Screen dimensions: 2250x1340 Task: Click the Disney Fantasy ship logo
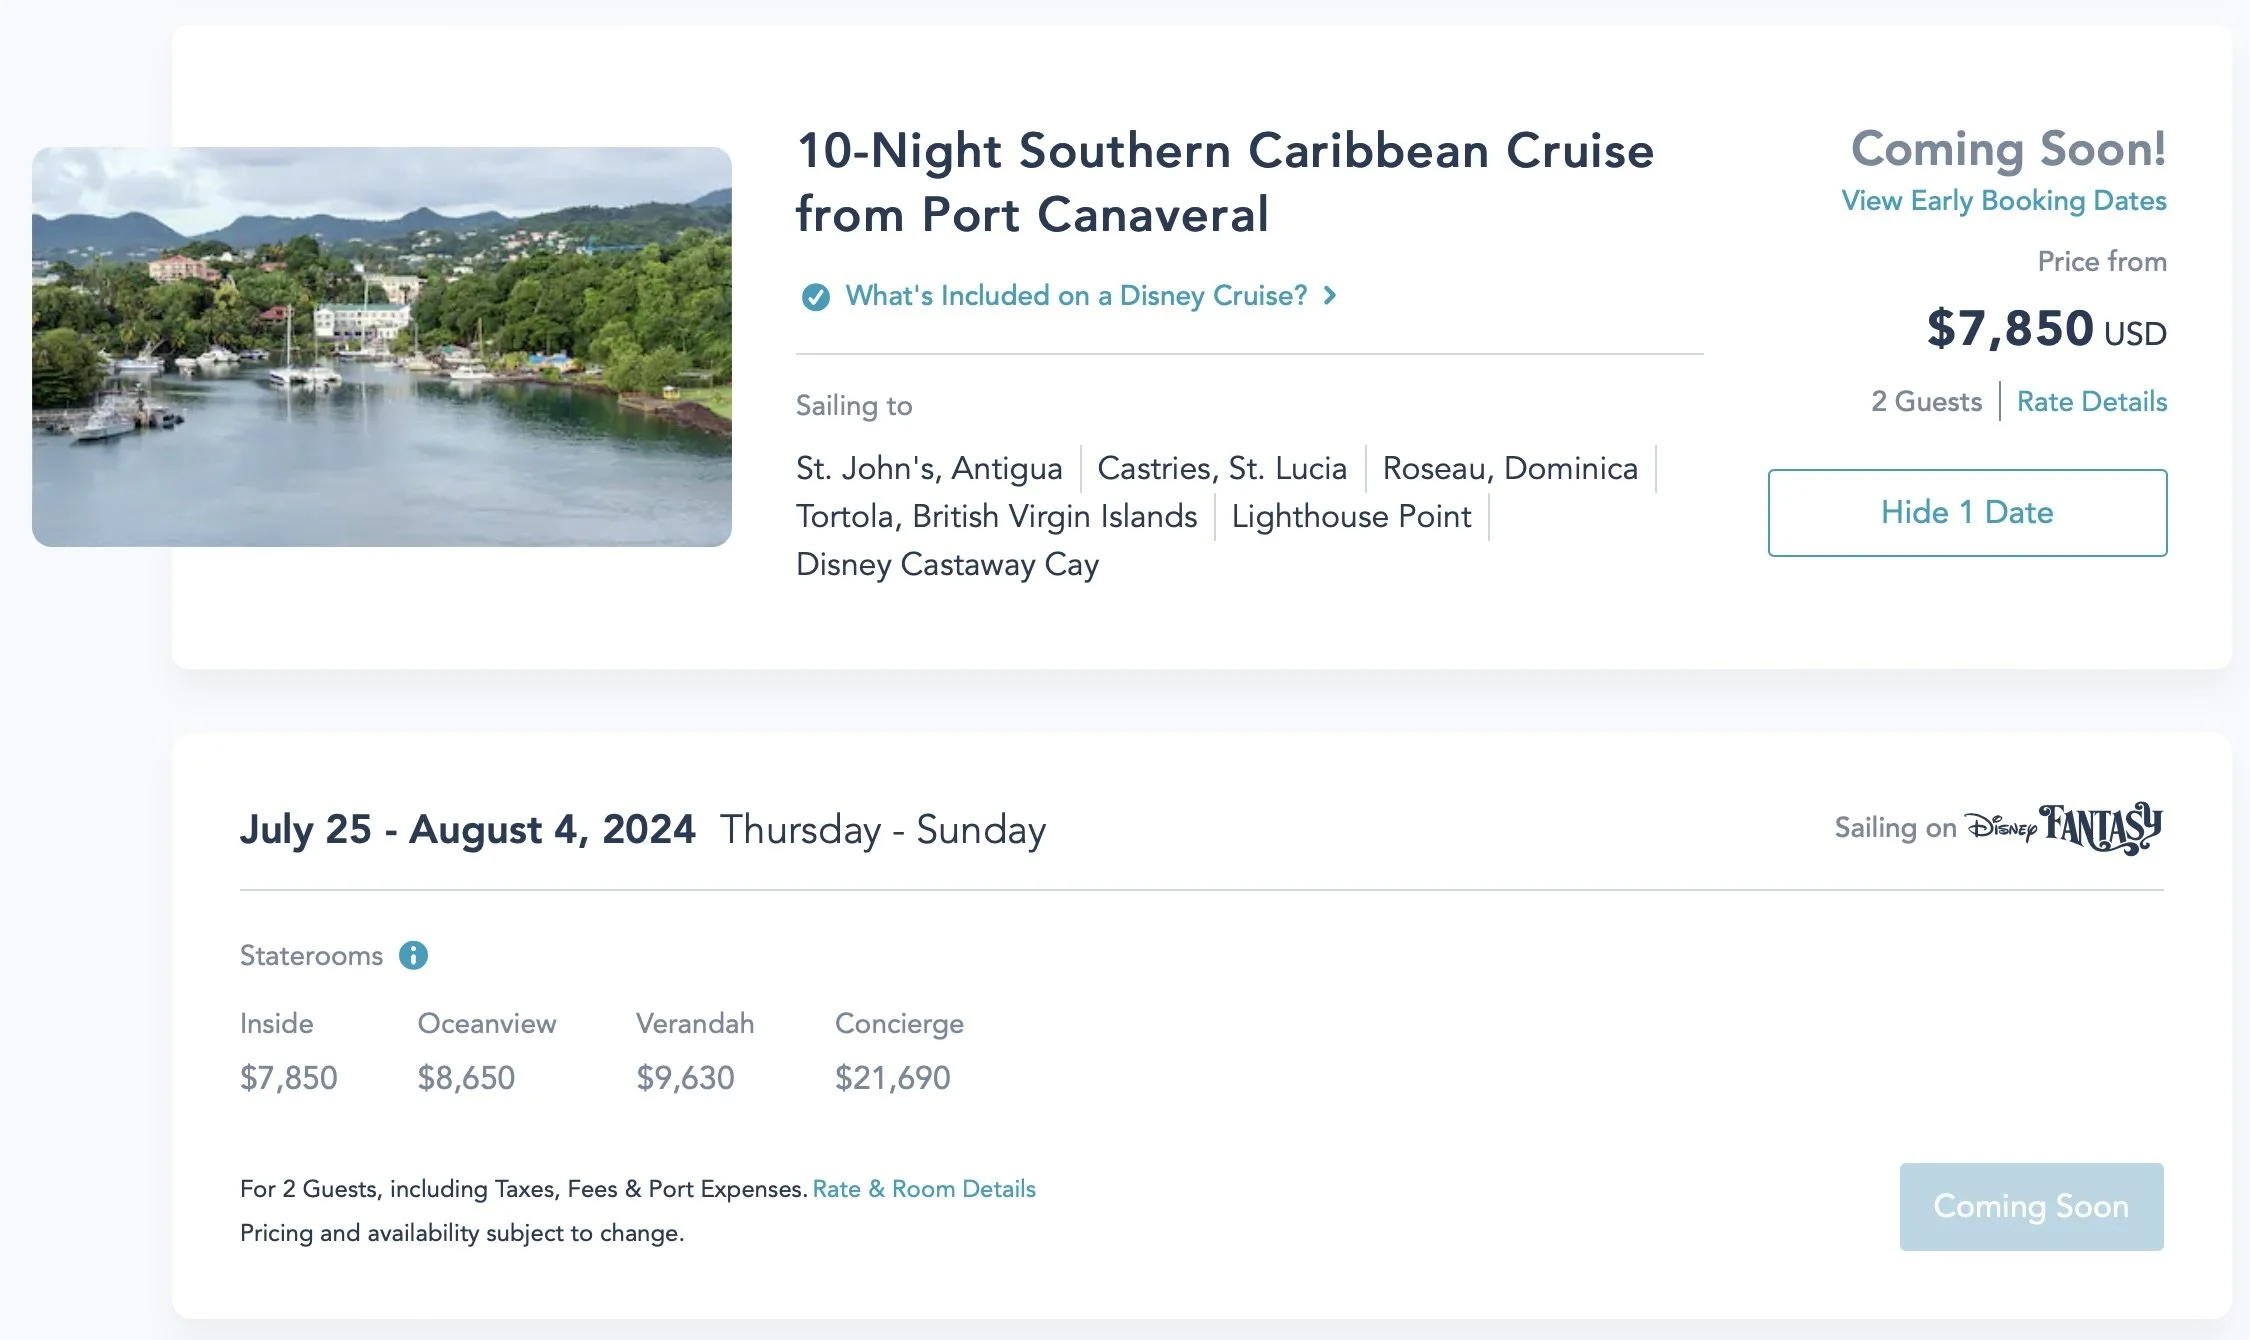pyautogui.click(x=2063, y=828)
